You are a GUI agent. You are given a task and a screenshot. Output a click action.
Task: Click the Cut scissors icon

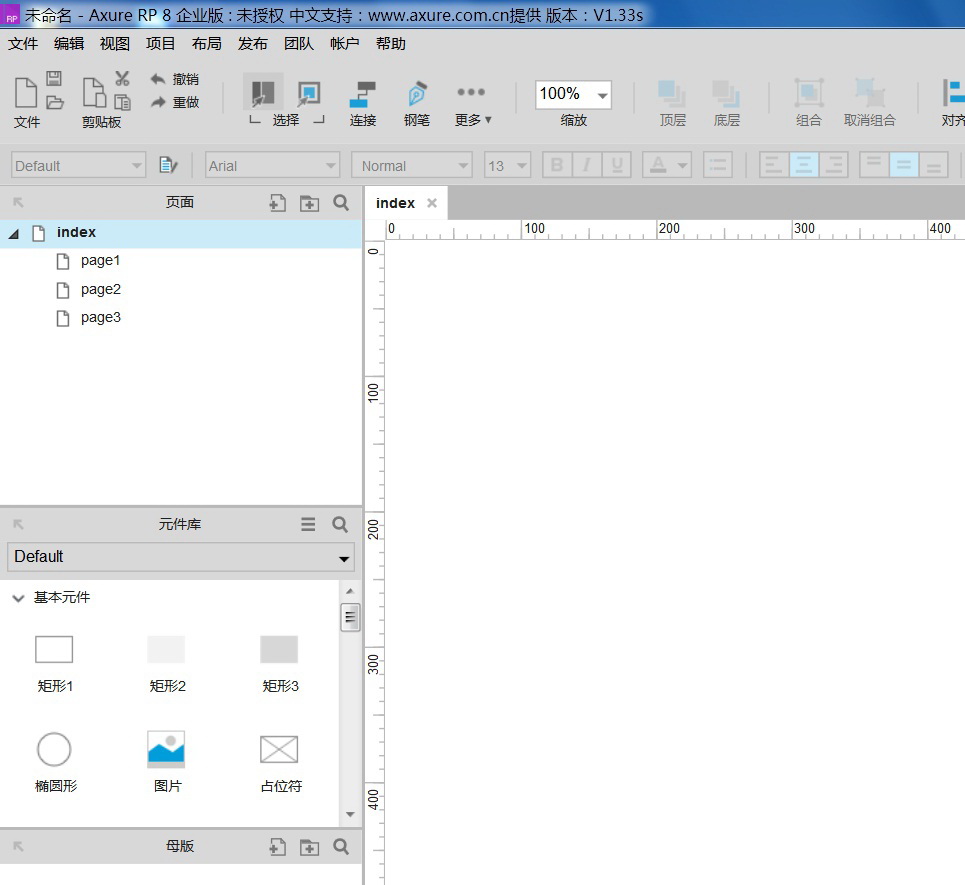pos(122,78)
